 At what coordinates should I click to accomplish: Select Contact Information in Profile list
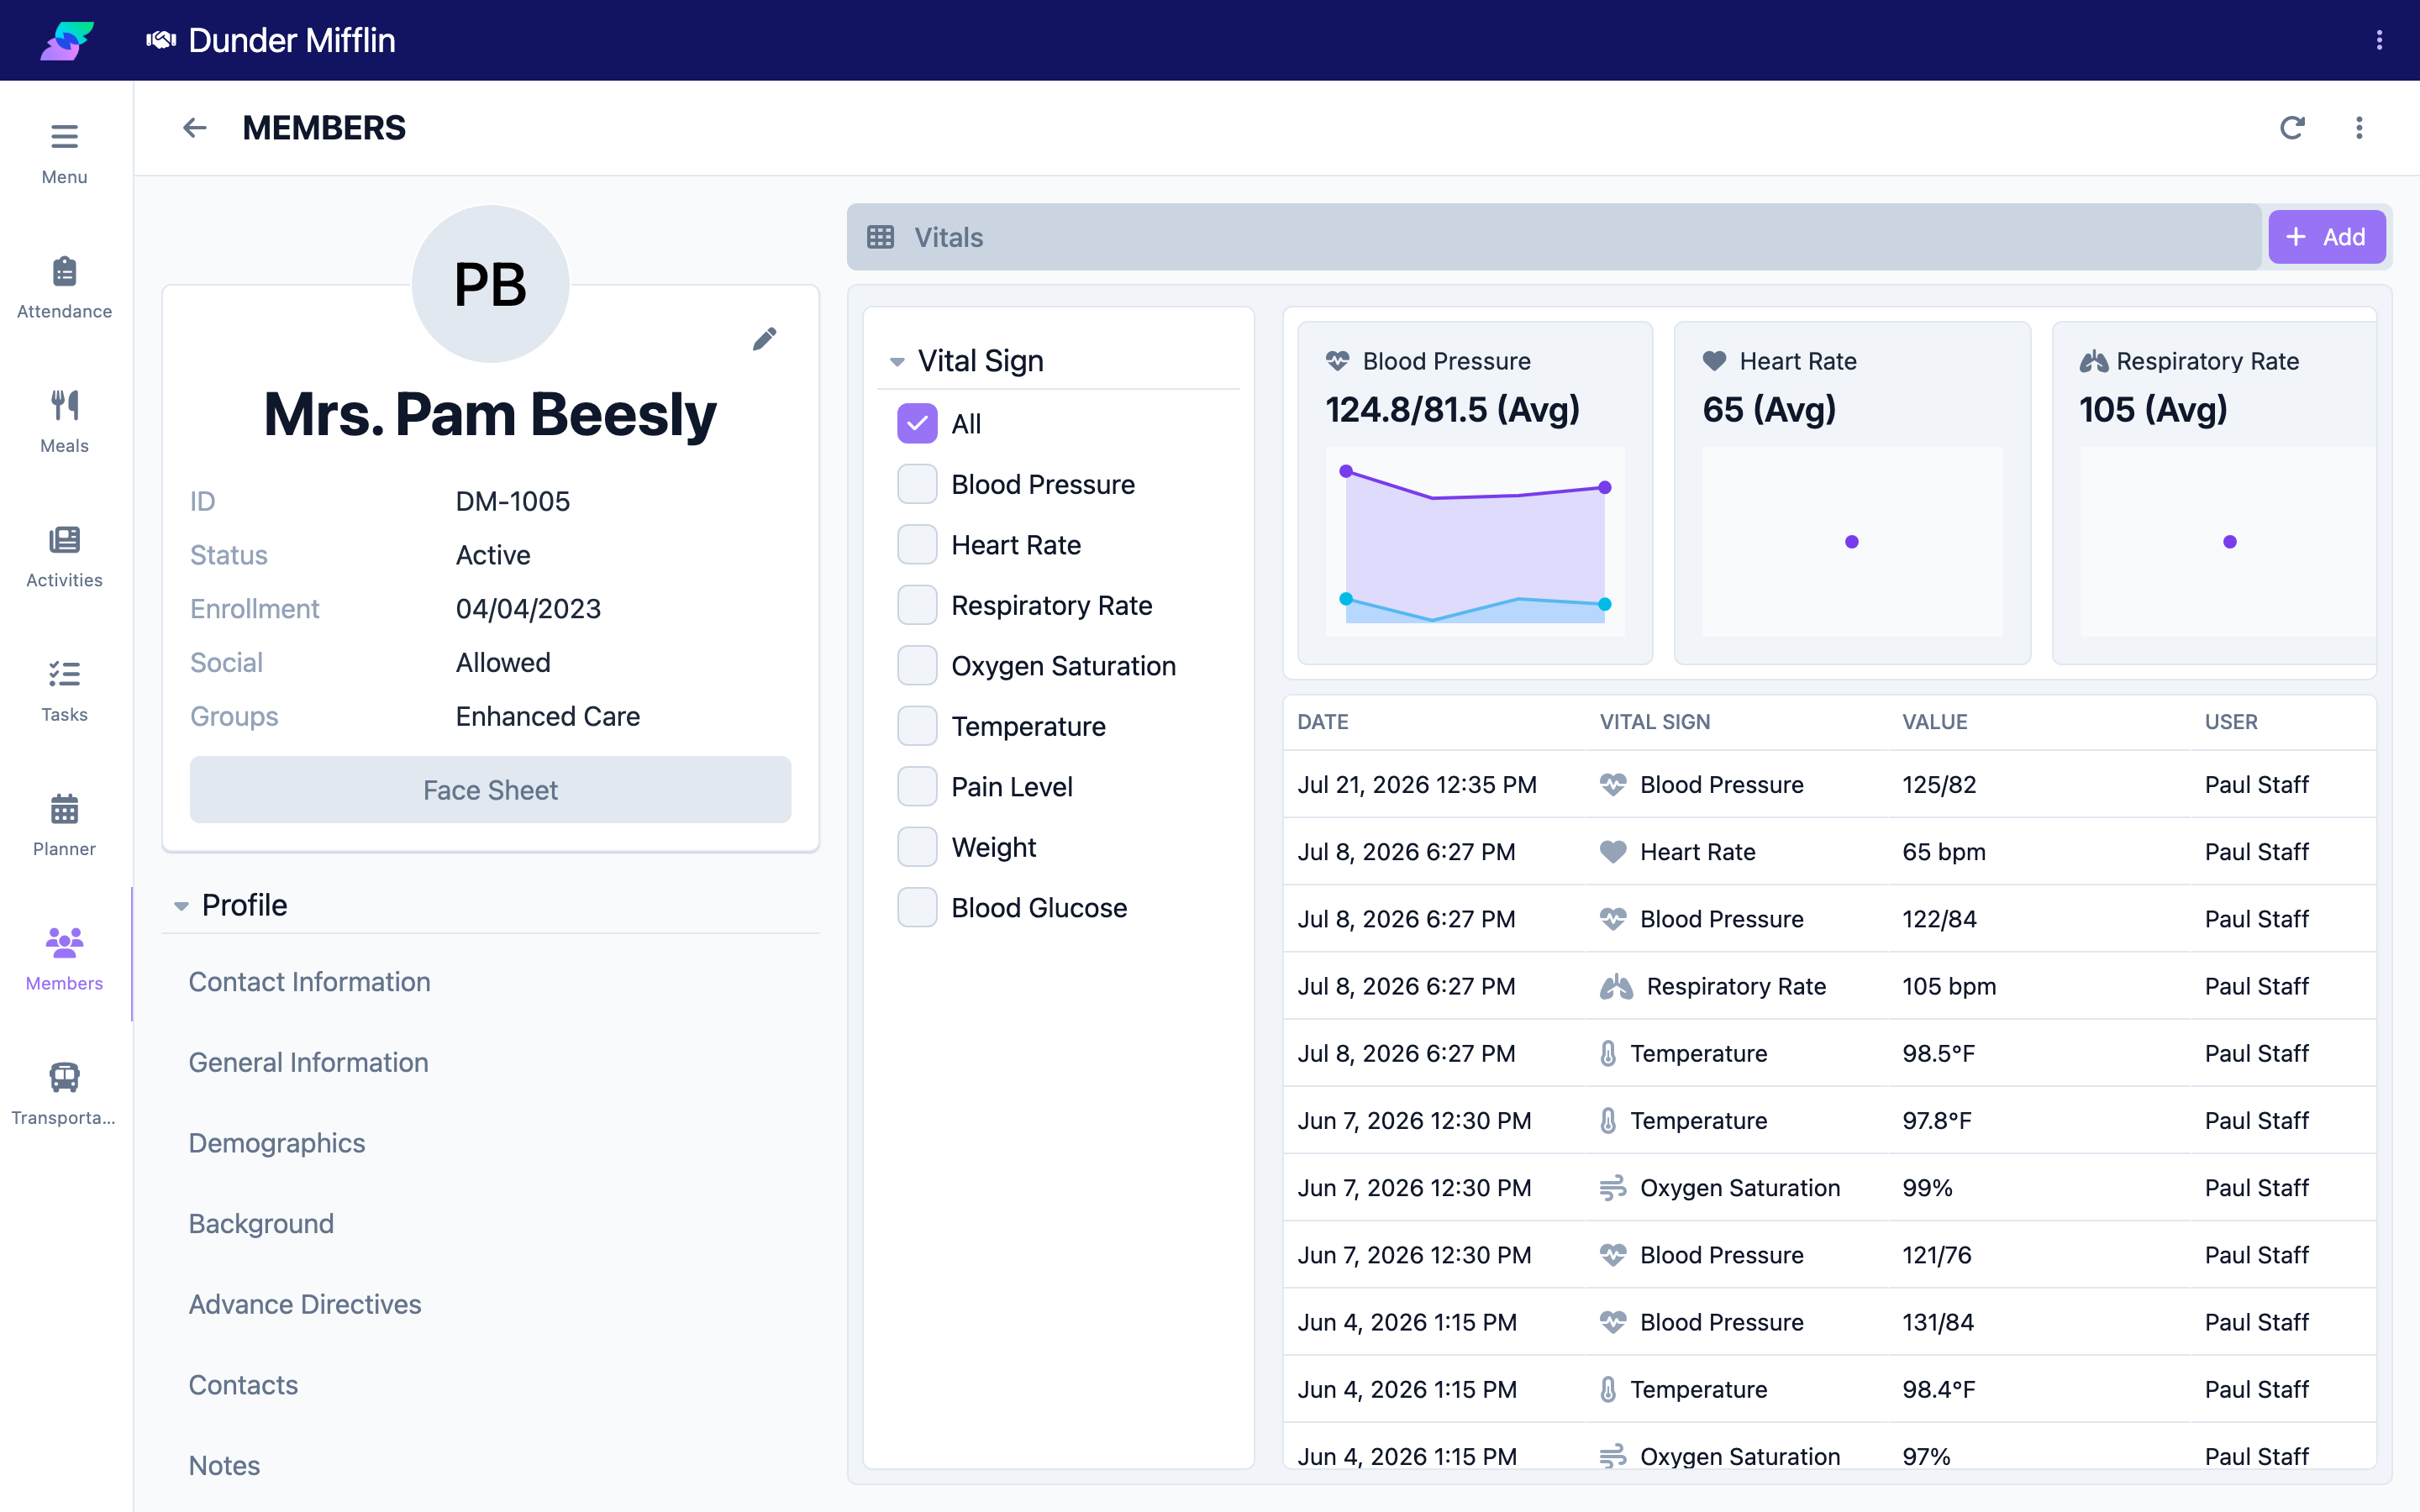[x=309, y=982]
